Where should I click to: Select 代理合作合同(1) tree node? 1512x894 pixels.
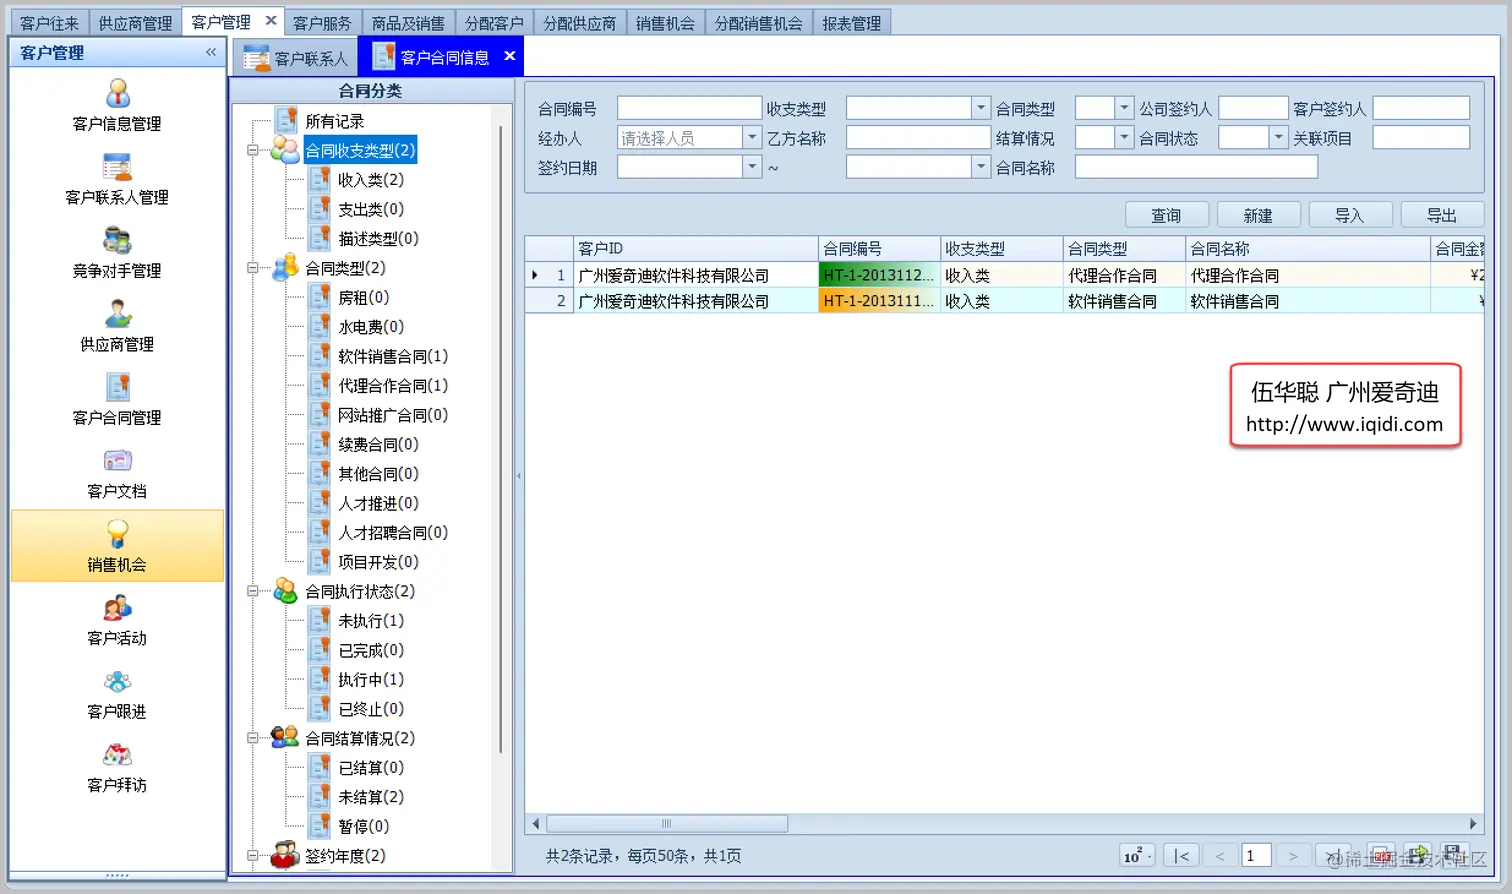pyautogui.click(x=392, y=385)
